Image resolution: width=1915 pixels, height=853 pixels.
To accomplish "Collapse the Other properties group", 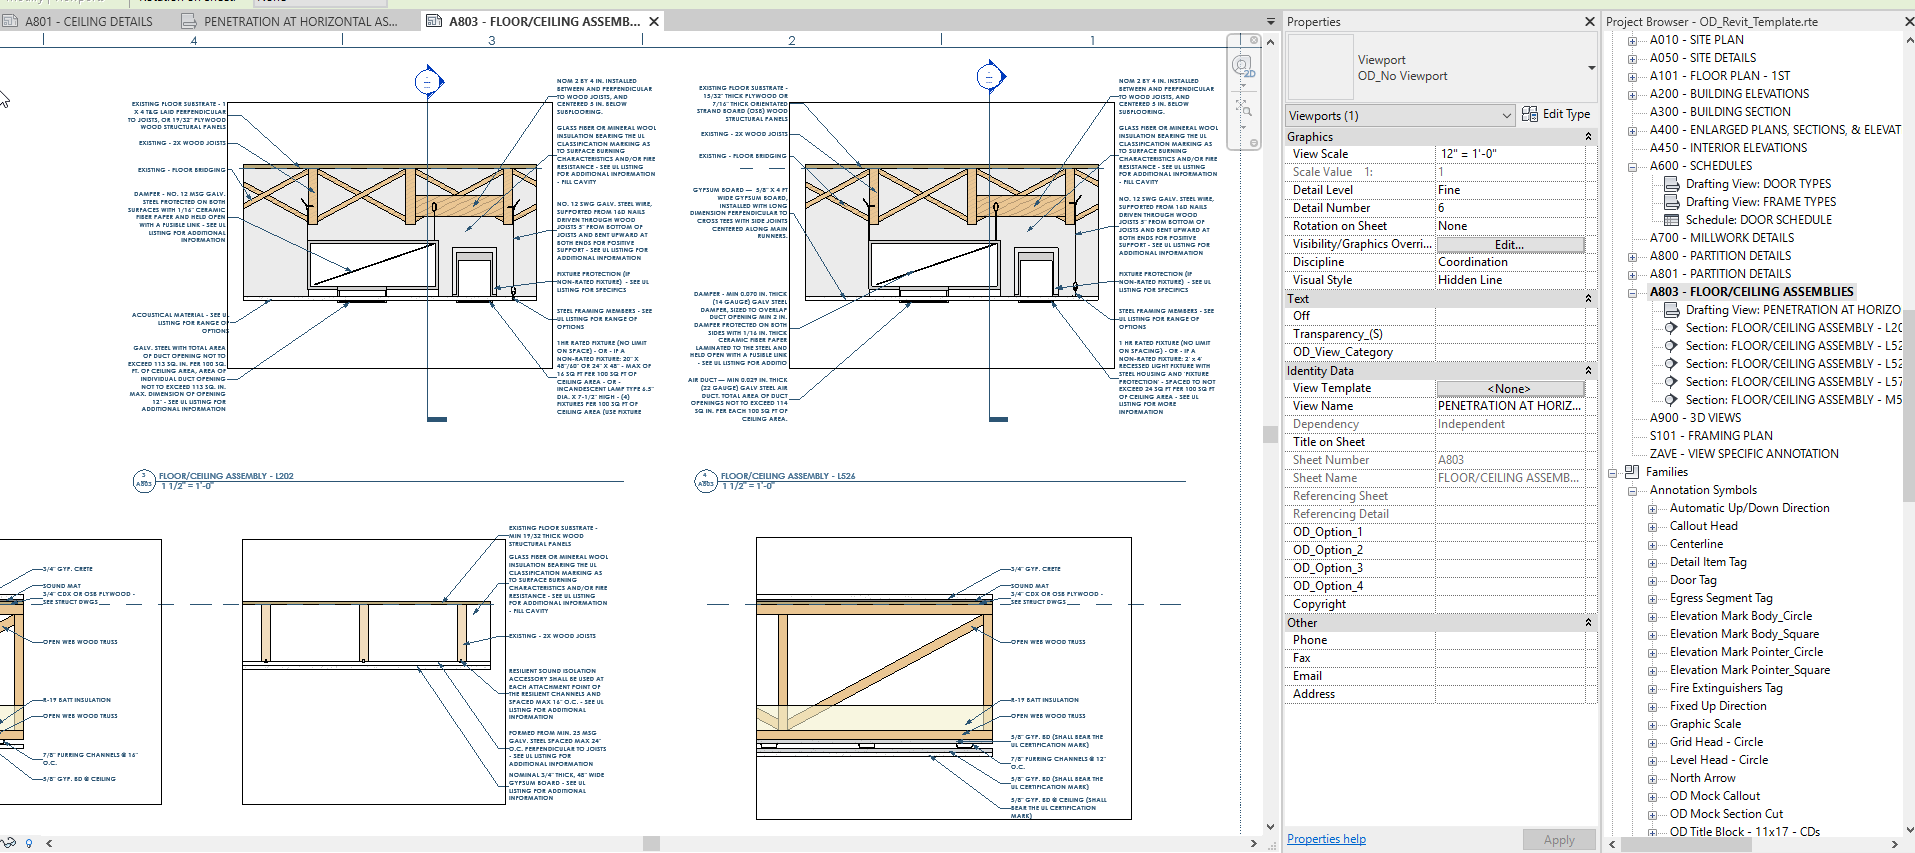I will click(1588, 622).
